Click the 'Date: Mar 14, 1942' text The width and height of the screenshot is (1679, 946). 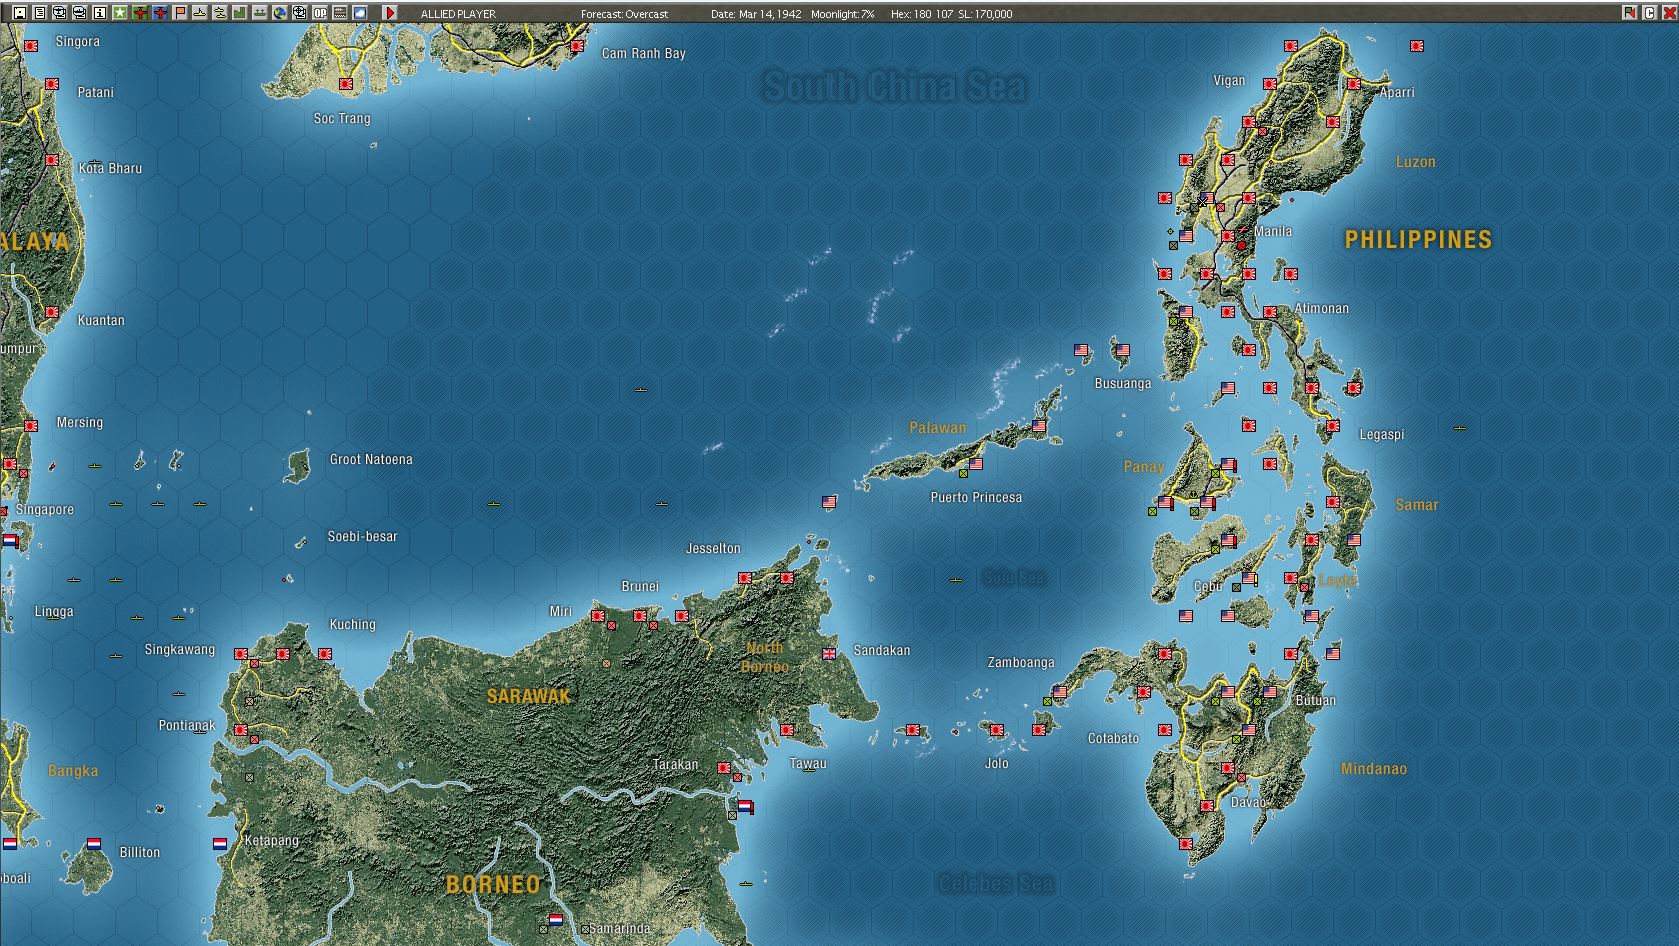click(756, 14)
